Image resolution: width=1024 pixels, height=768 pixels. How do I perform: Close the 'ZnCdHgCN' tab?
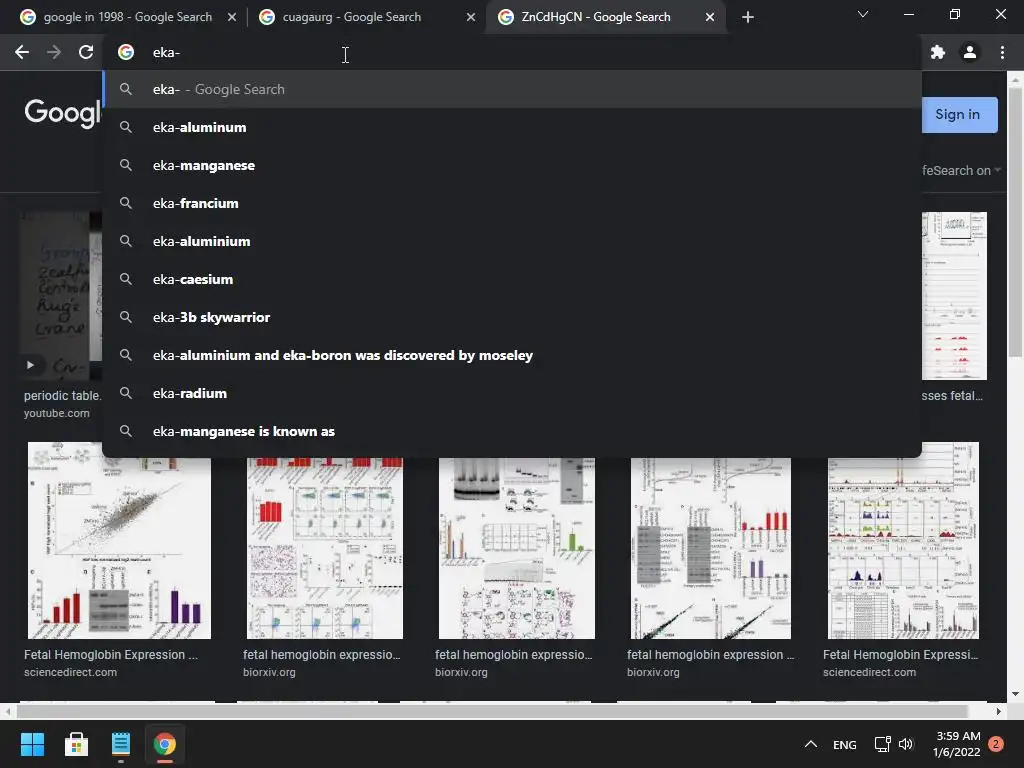(x=710, y=17)
